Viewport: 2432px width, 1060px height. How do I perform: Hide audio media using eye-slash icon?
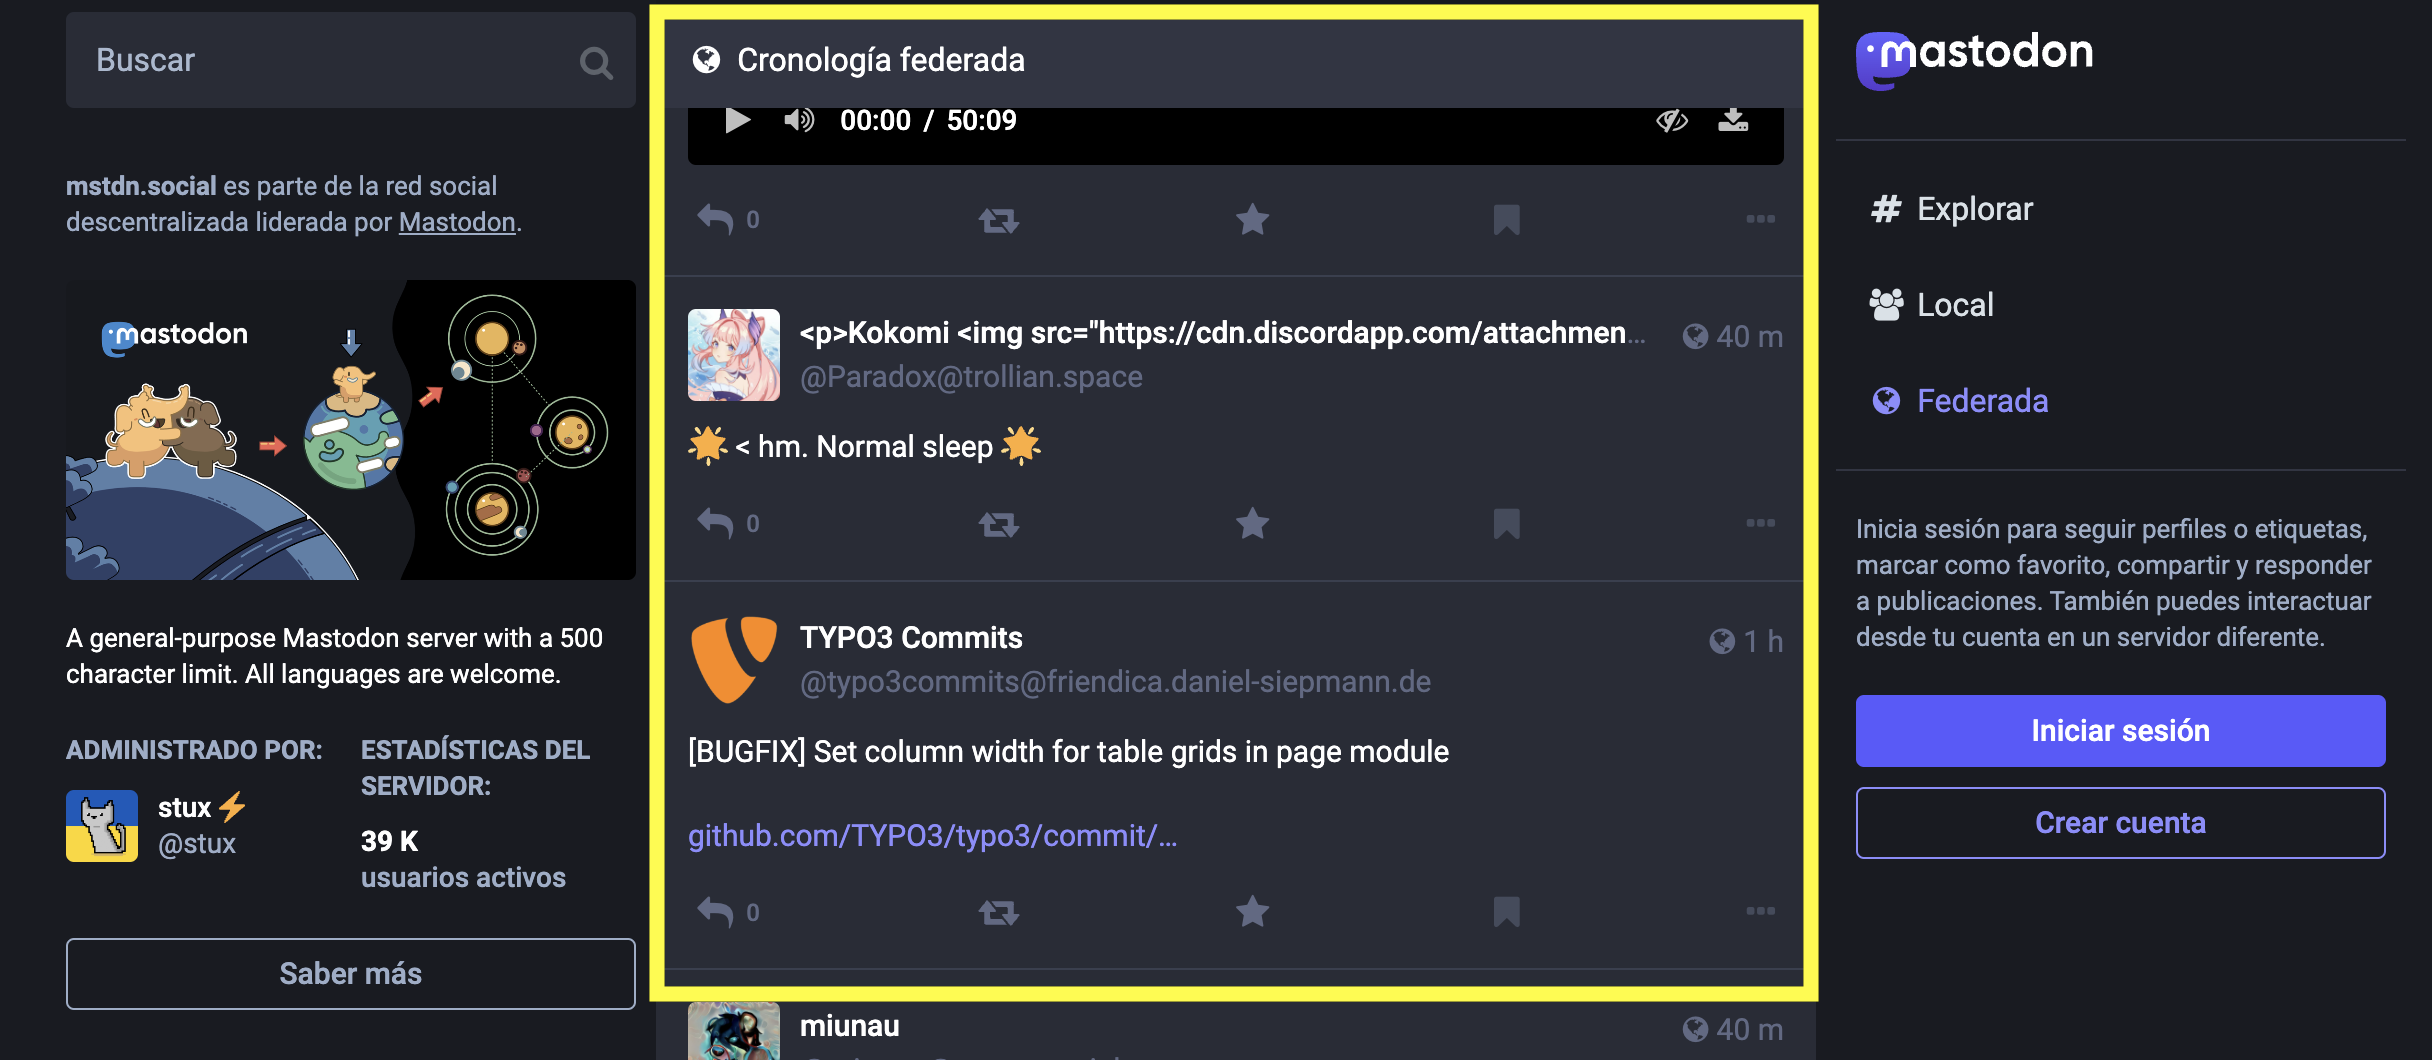[1672, 121]
